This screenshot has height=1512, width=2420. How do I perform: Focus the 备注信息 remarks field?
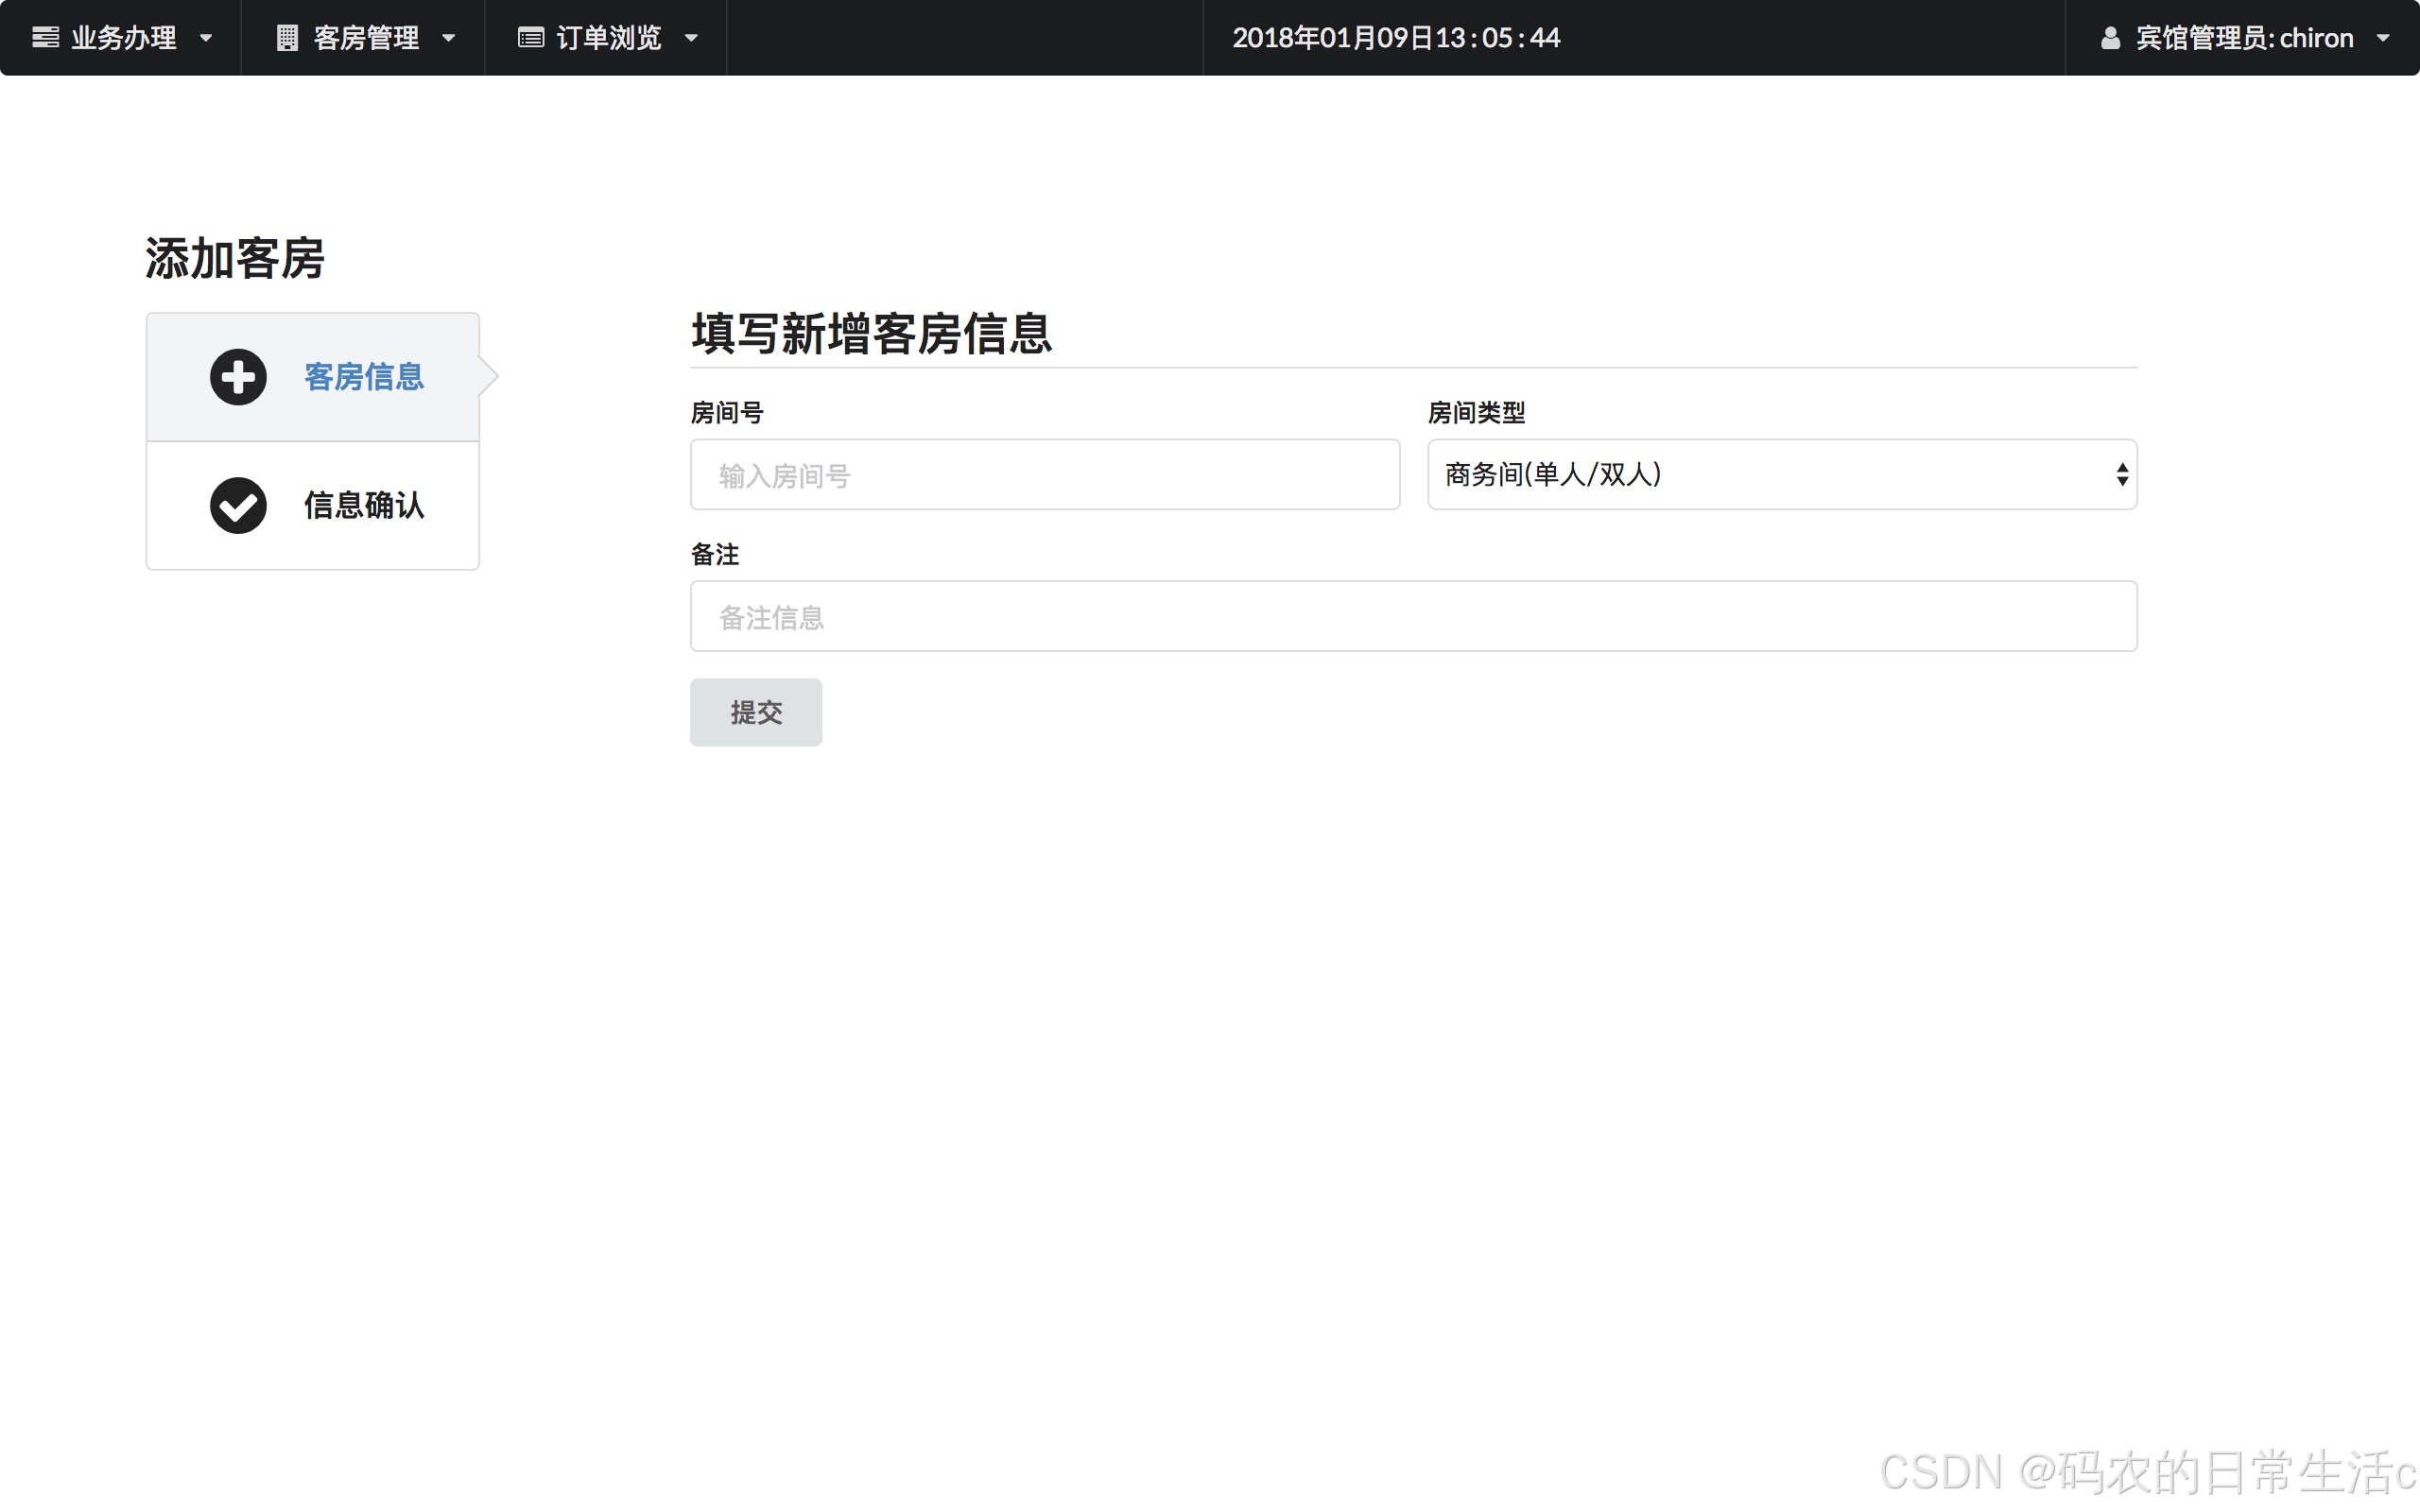pos(1413,617)
